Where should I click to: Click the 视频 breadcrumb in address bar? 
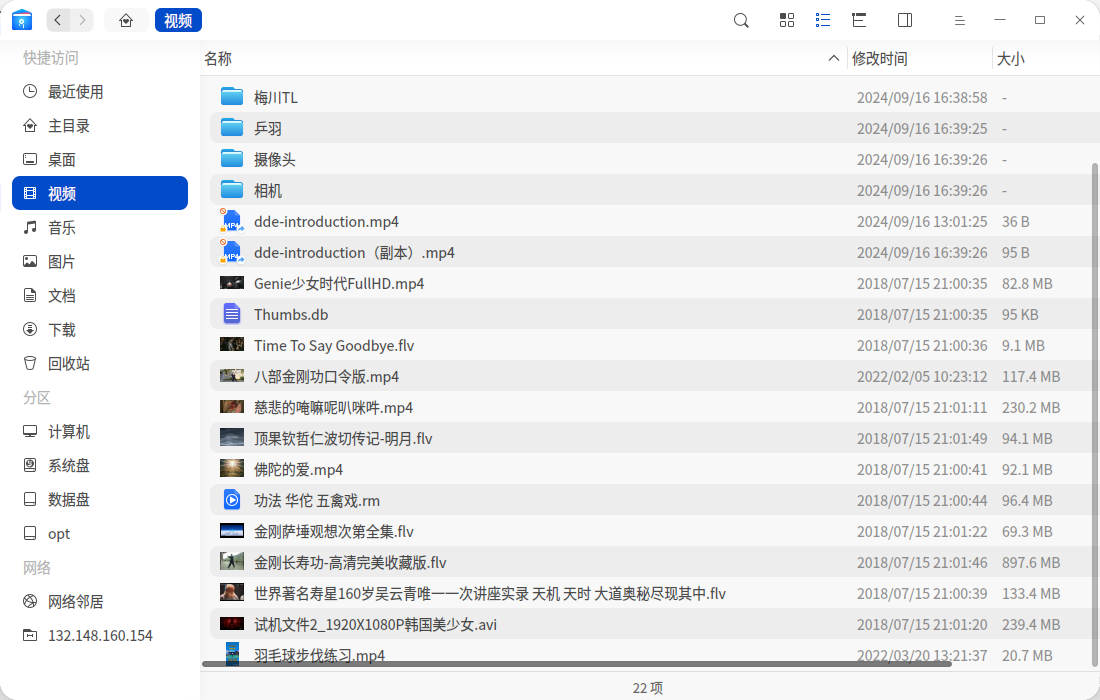pos(178,20)
